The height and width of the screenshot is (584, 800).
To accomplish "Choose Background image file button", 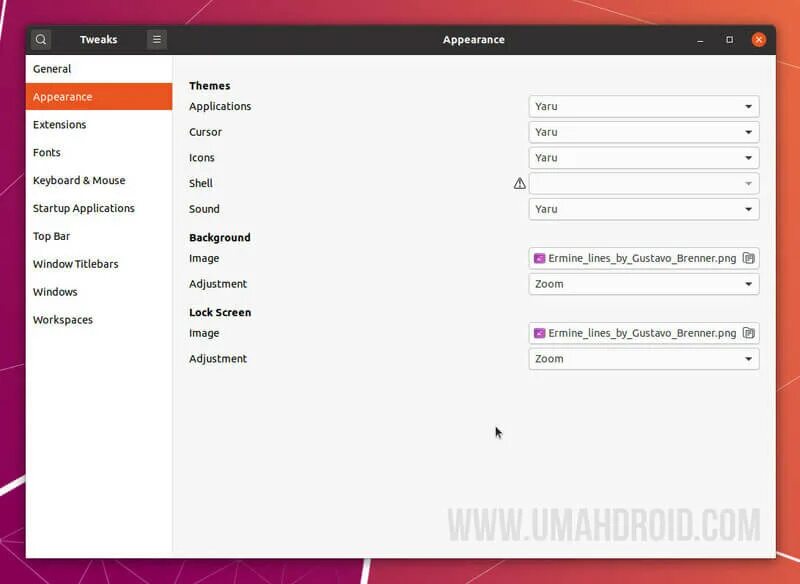I will tap(644, 258).
